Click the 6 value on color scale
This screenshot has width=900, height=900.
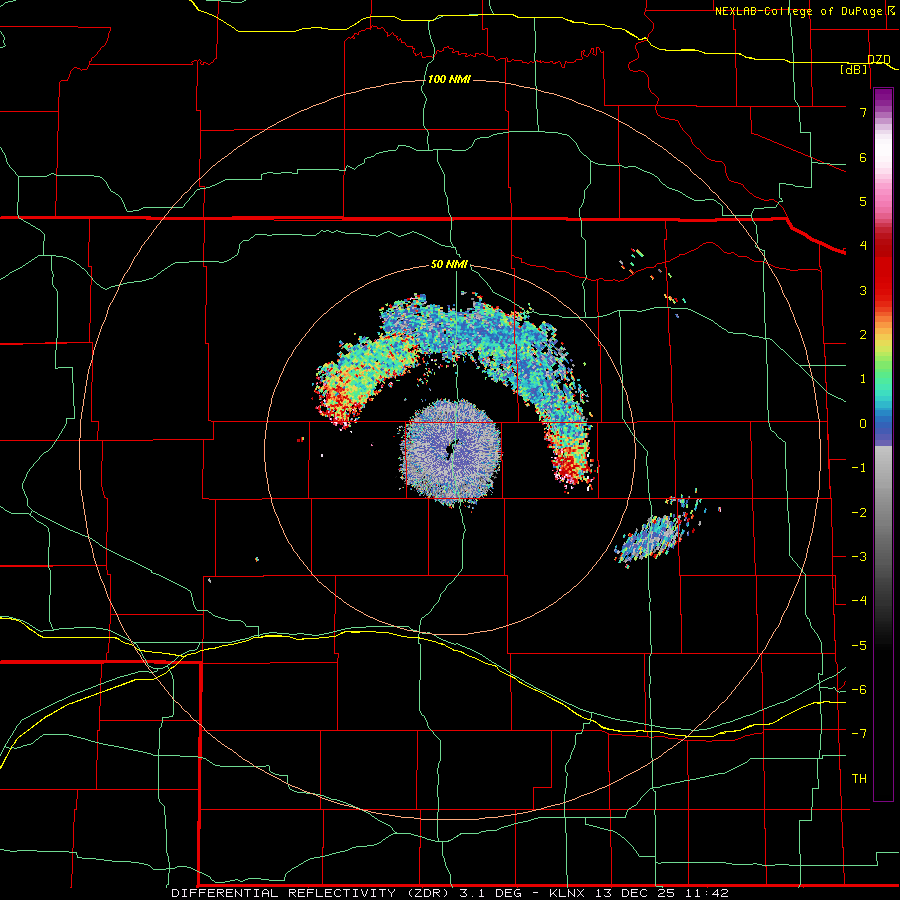click(863, 157)
